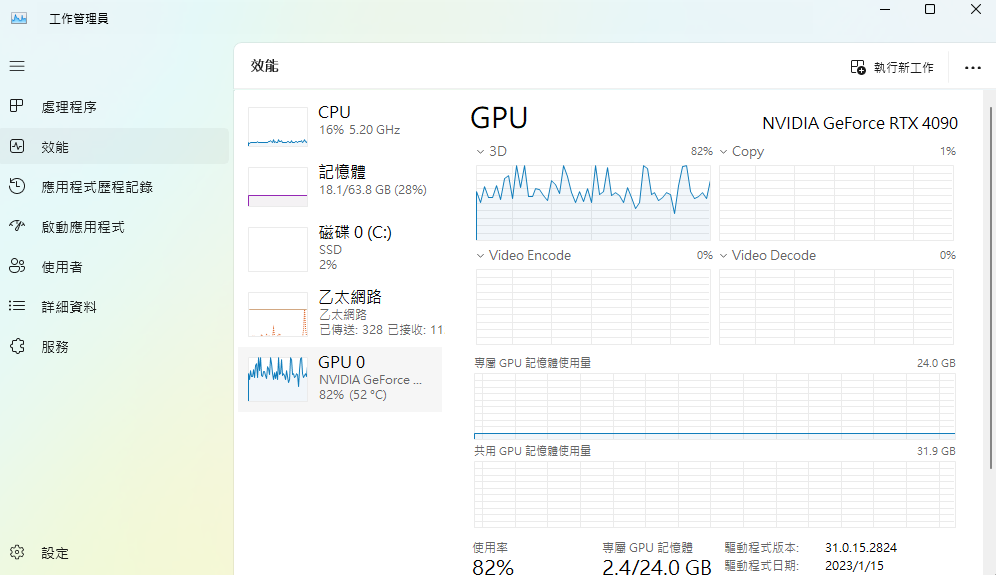Open 設定 page
This screenshot has width=996, height=575.
114,553
